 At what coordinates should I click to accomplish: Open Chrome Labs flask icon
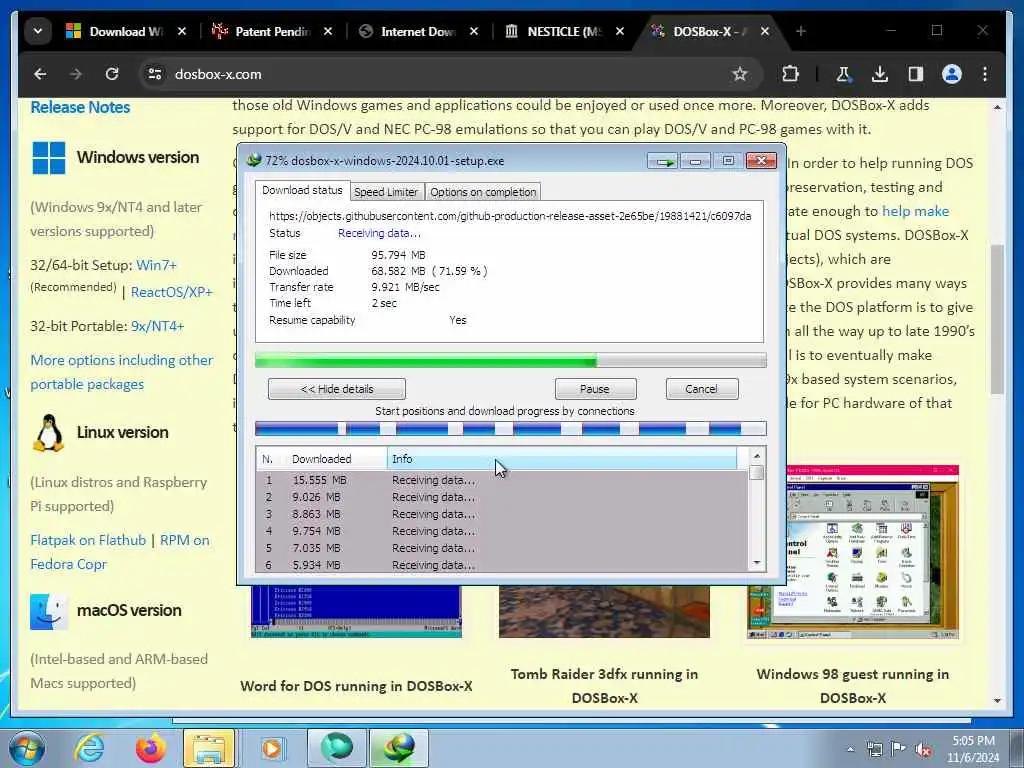point(843,74)
